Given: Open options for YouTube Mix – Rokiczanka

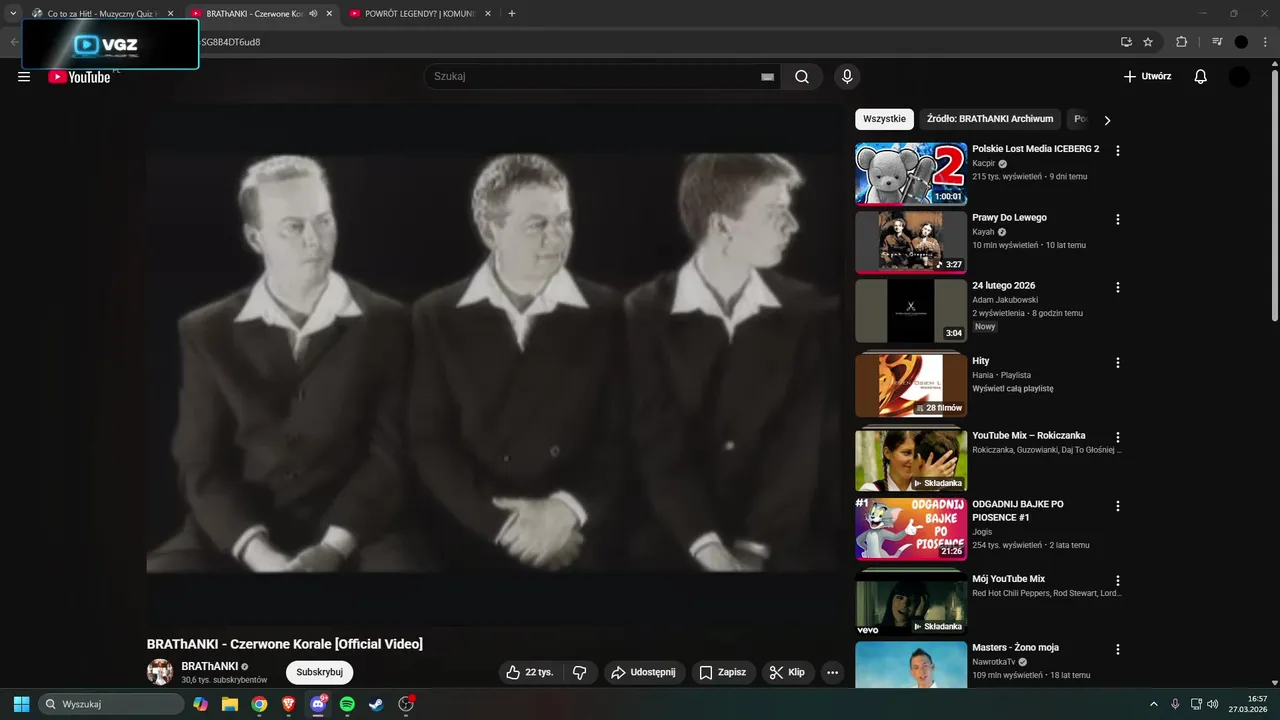Looking at the screenshot, I should tap(1118, 437).
